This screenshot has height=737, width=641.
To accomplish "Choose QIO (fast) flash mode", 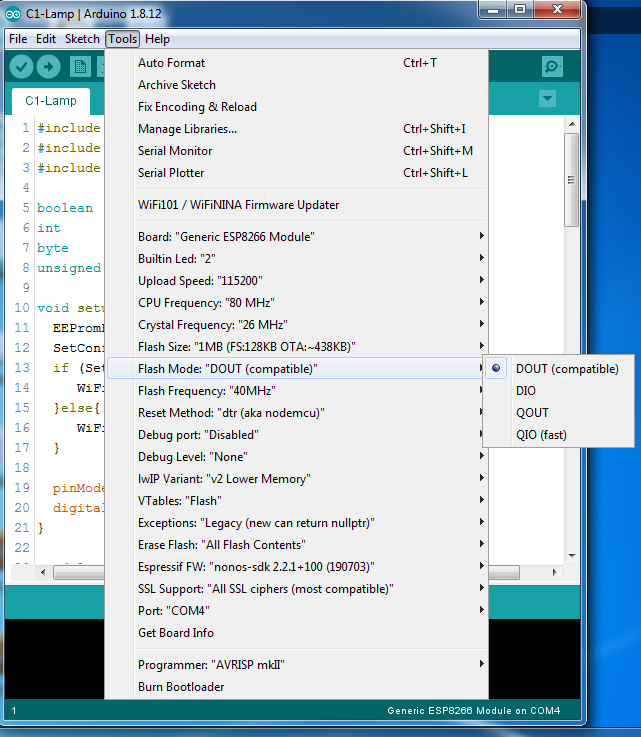I will click(558, 435).
